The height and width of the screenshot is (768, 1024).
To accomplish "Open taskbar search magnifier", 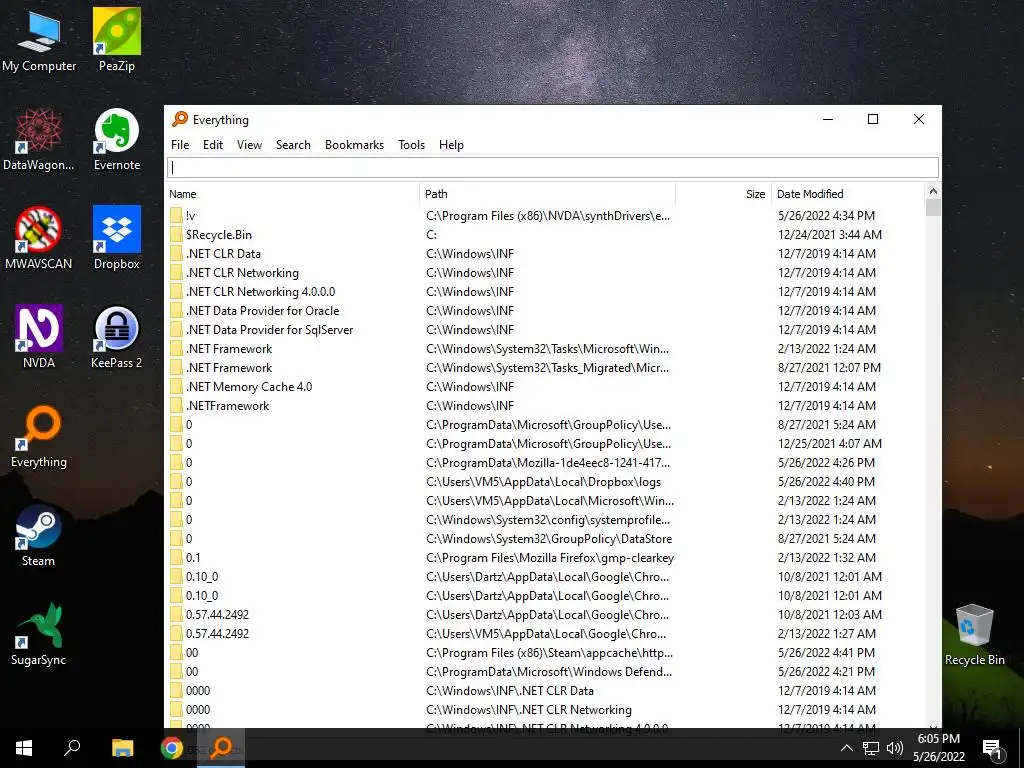I will (x=72, y=748).
